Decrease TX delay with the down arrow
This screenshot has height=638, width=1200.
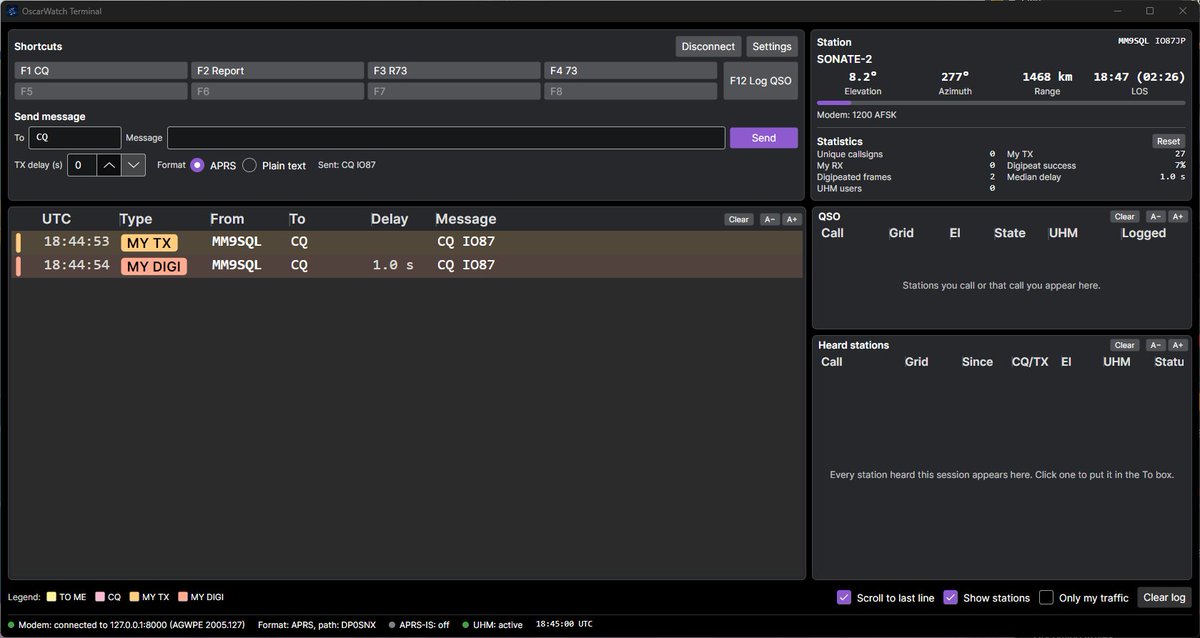click(x=134, y=165)
